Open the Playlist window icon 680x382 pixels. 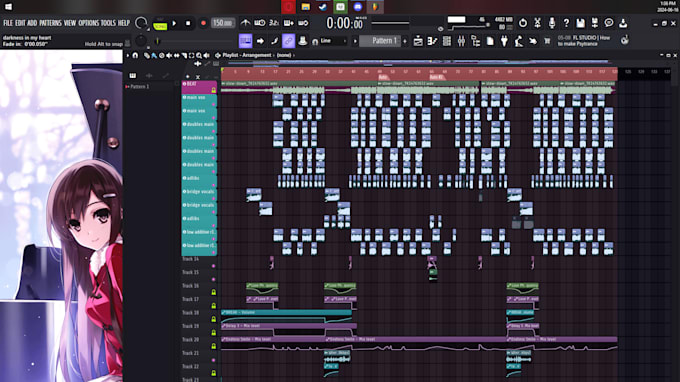418,41
